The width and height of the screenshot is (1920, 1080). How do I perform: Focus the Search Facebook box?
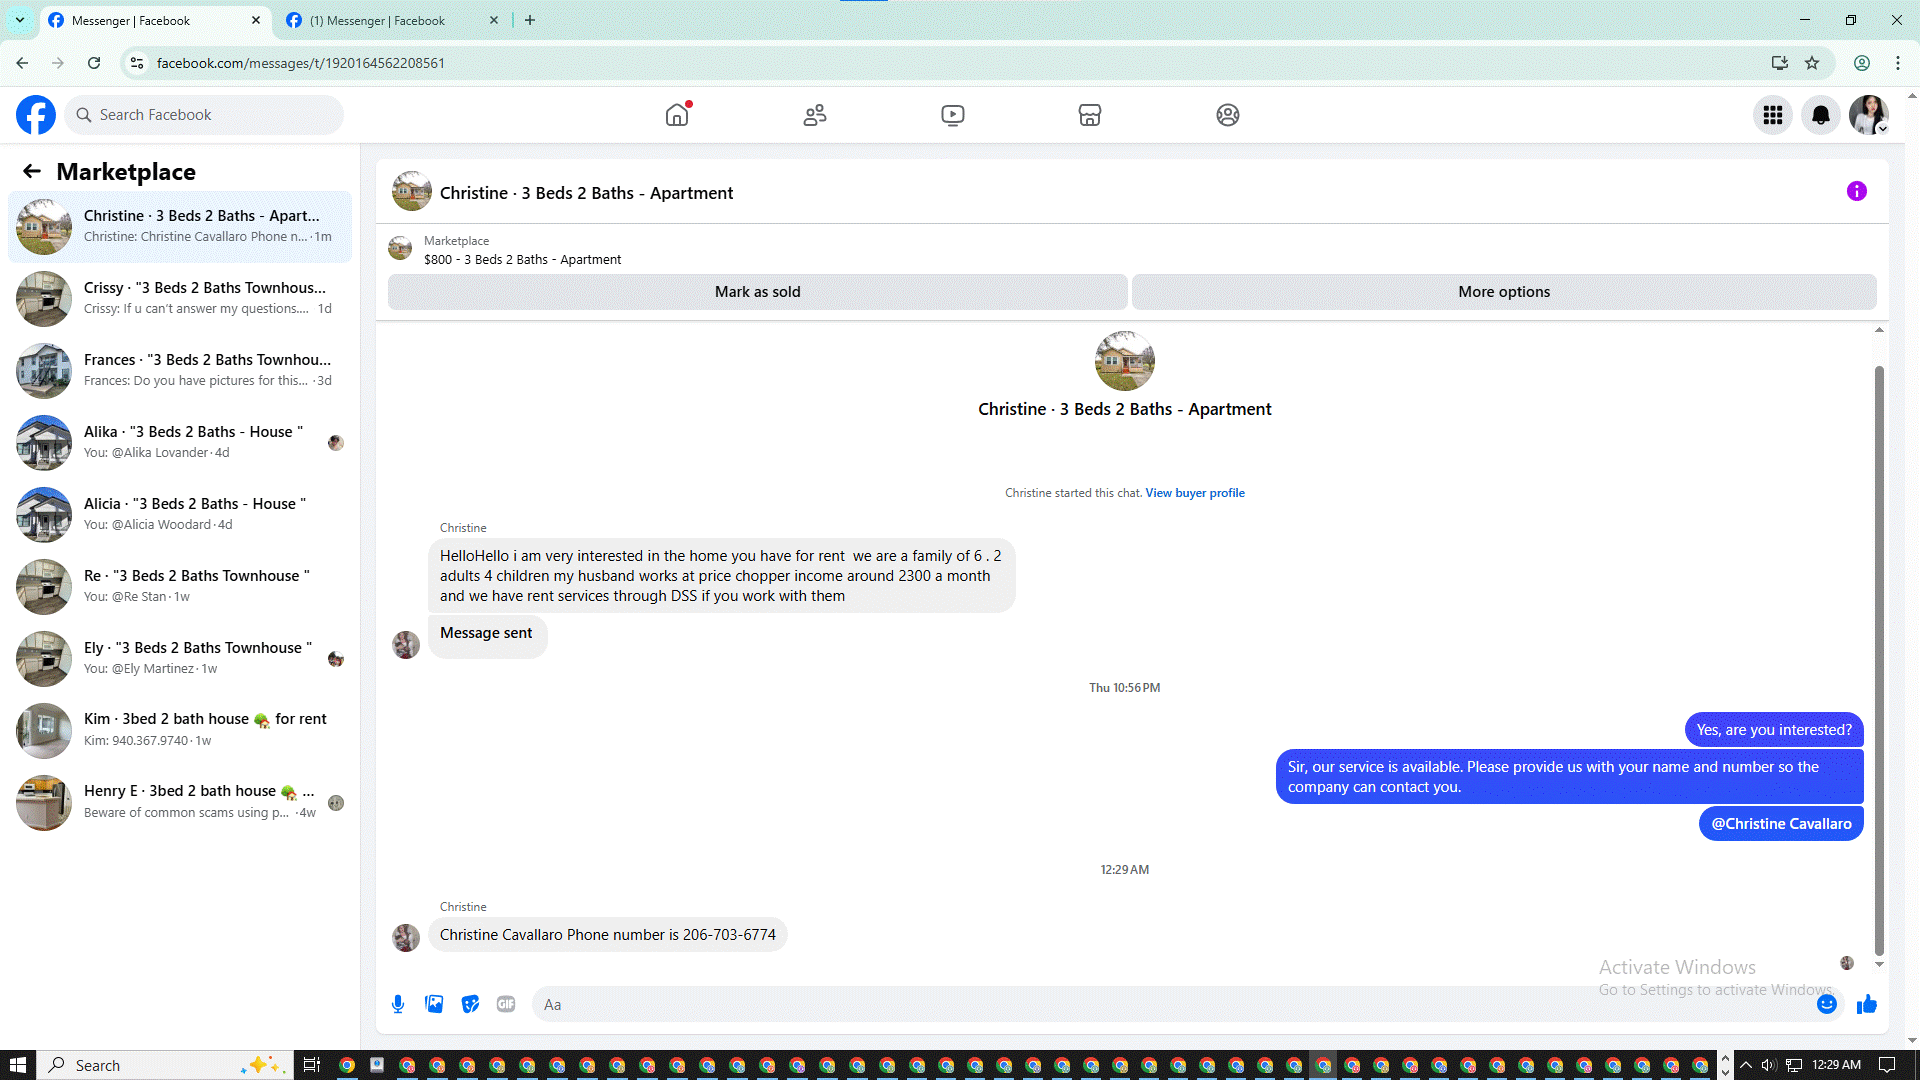tap(204, 115)
